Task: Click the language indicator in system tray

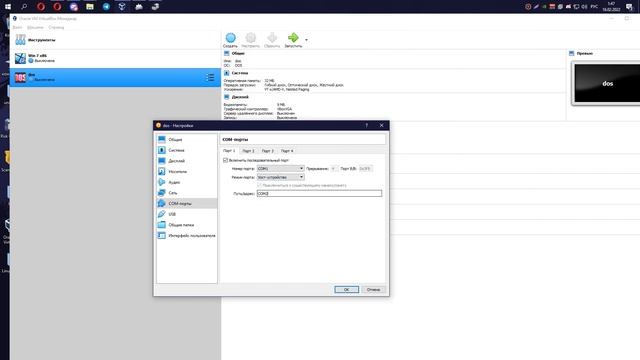Action: coord(594,7)
